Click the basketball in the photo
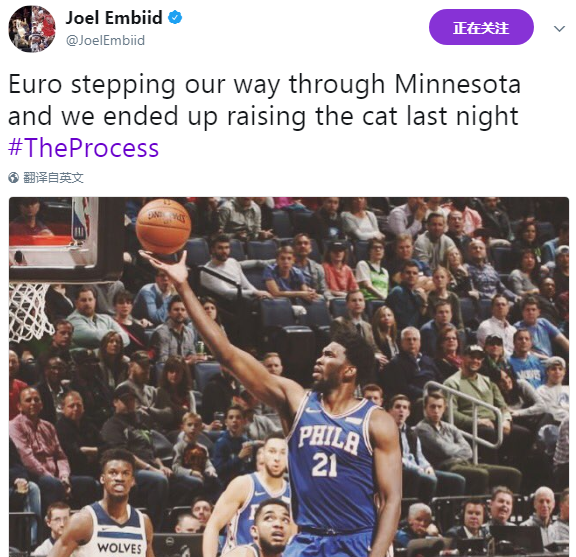The width and height of the screenshot is (576, 557). click(163, 226)
